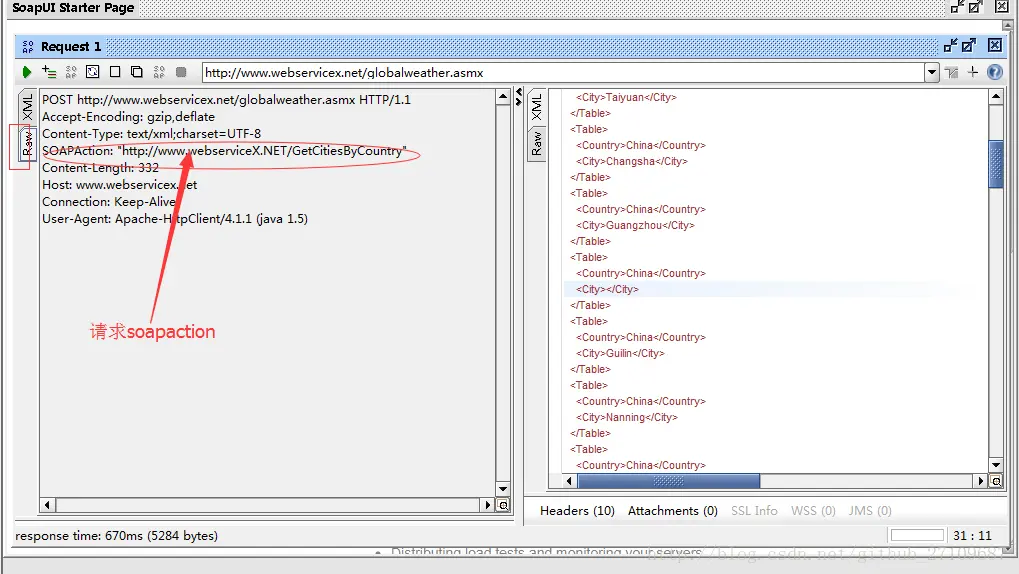Click the Taiyuan city XML line
Image resolution: width=1019 pixels, height=574 pixels.
point(626,98)
